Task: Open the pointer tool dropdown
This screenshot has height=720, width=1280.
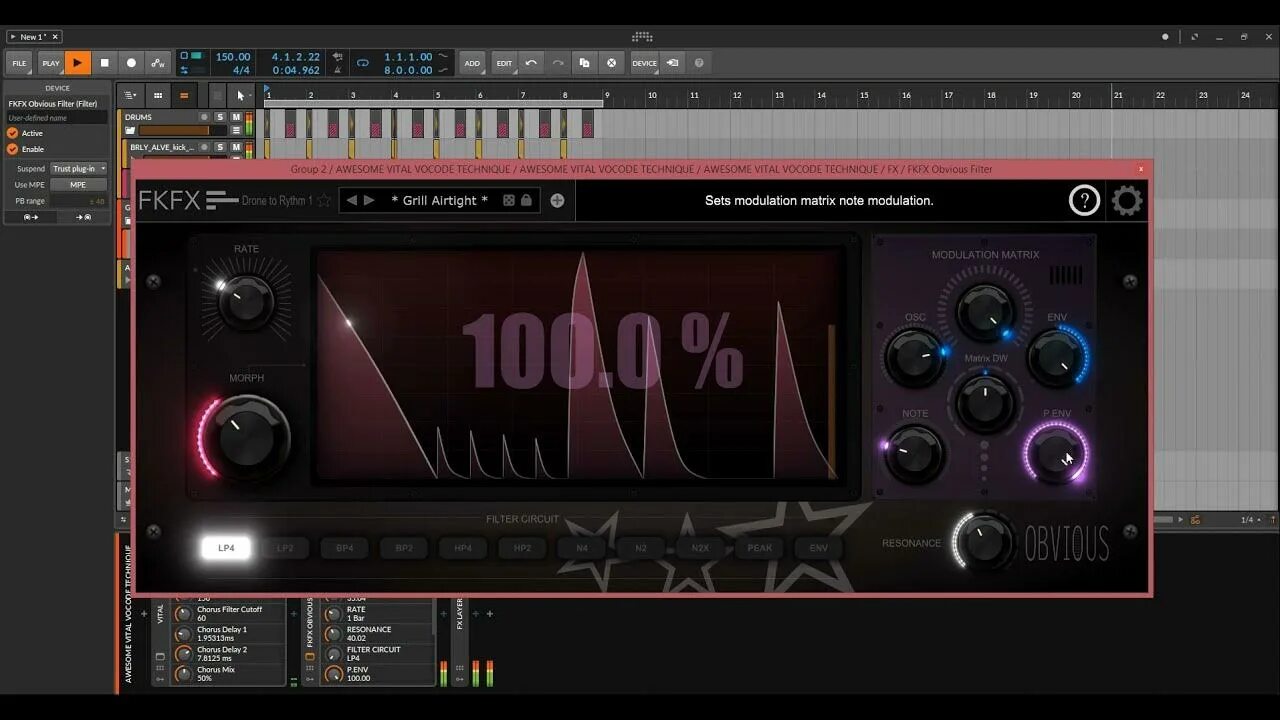Action: point(240,96)
